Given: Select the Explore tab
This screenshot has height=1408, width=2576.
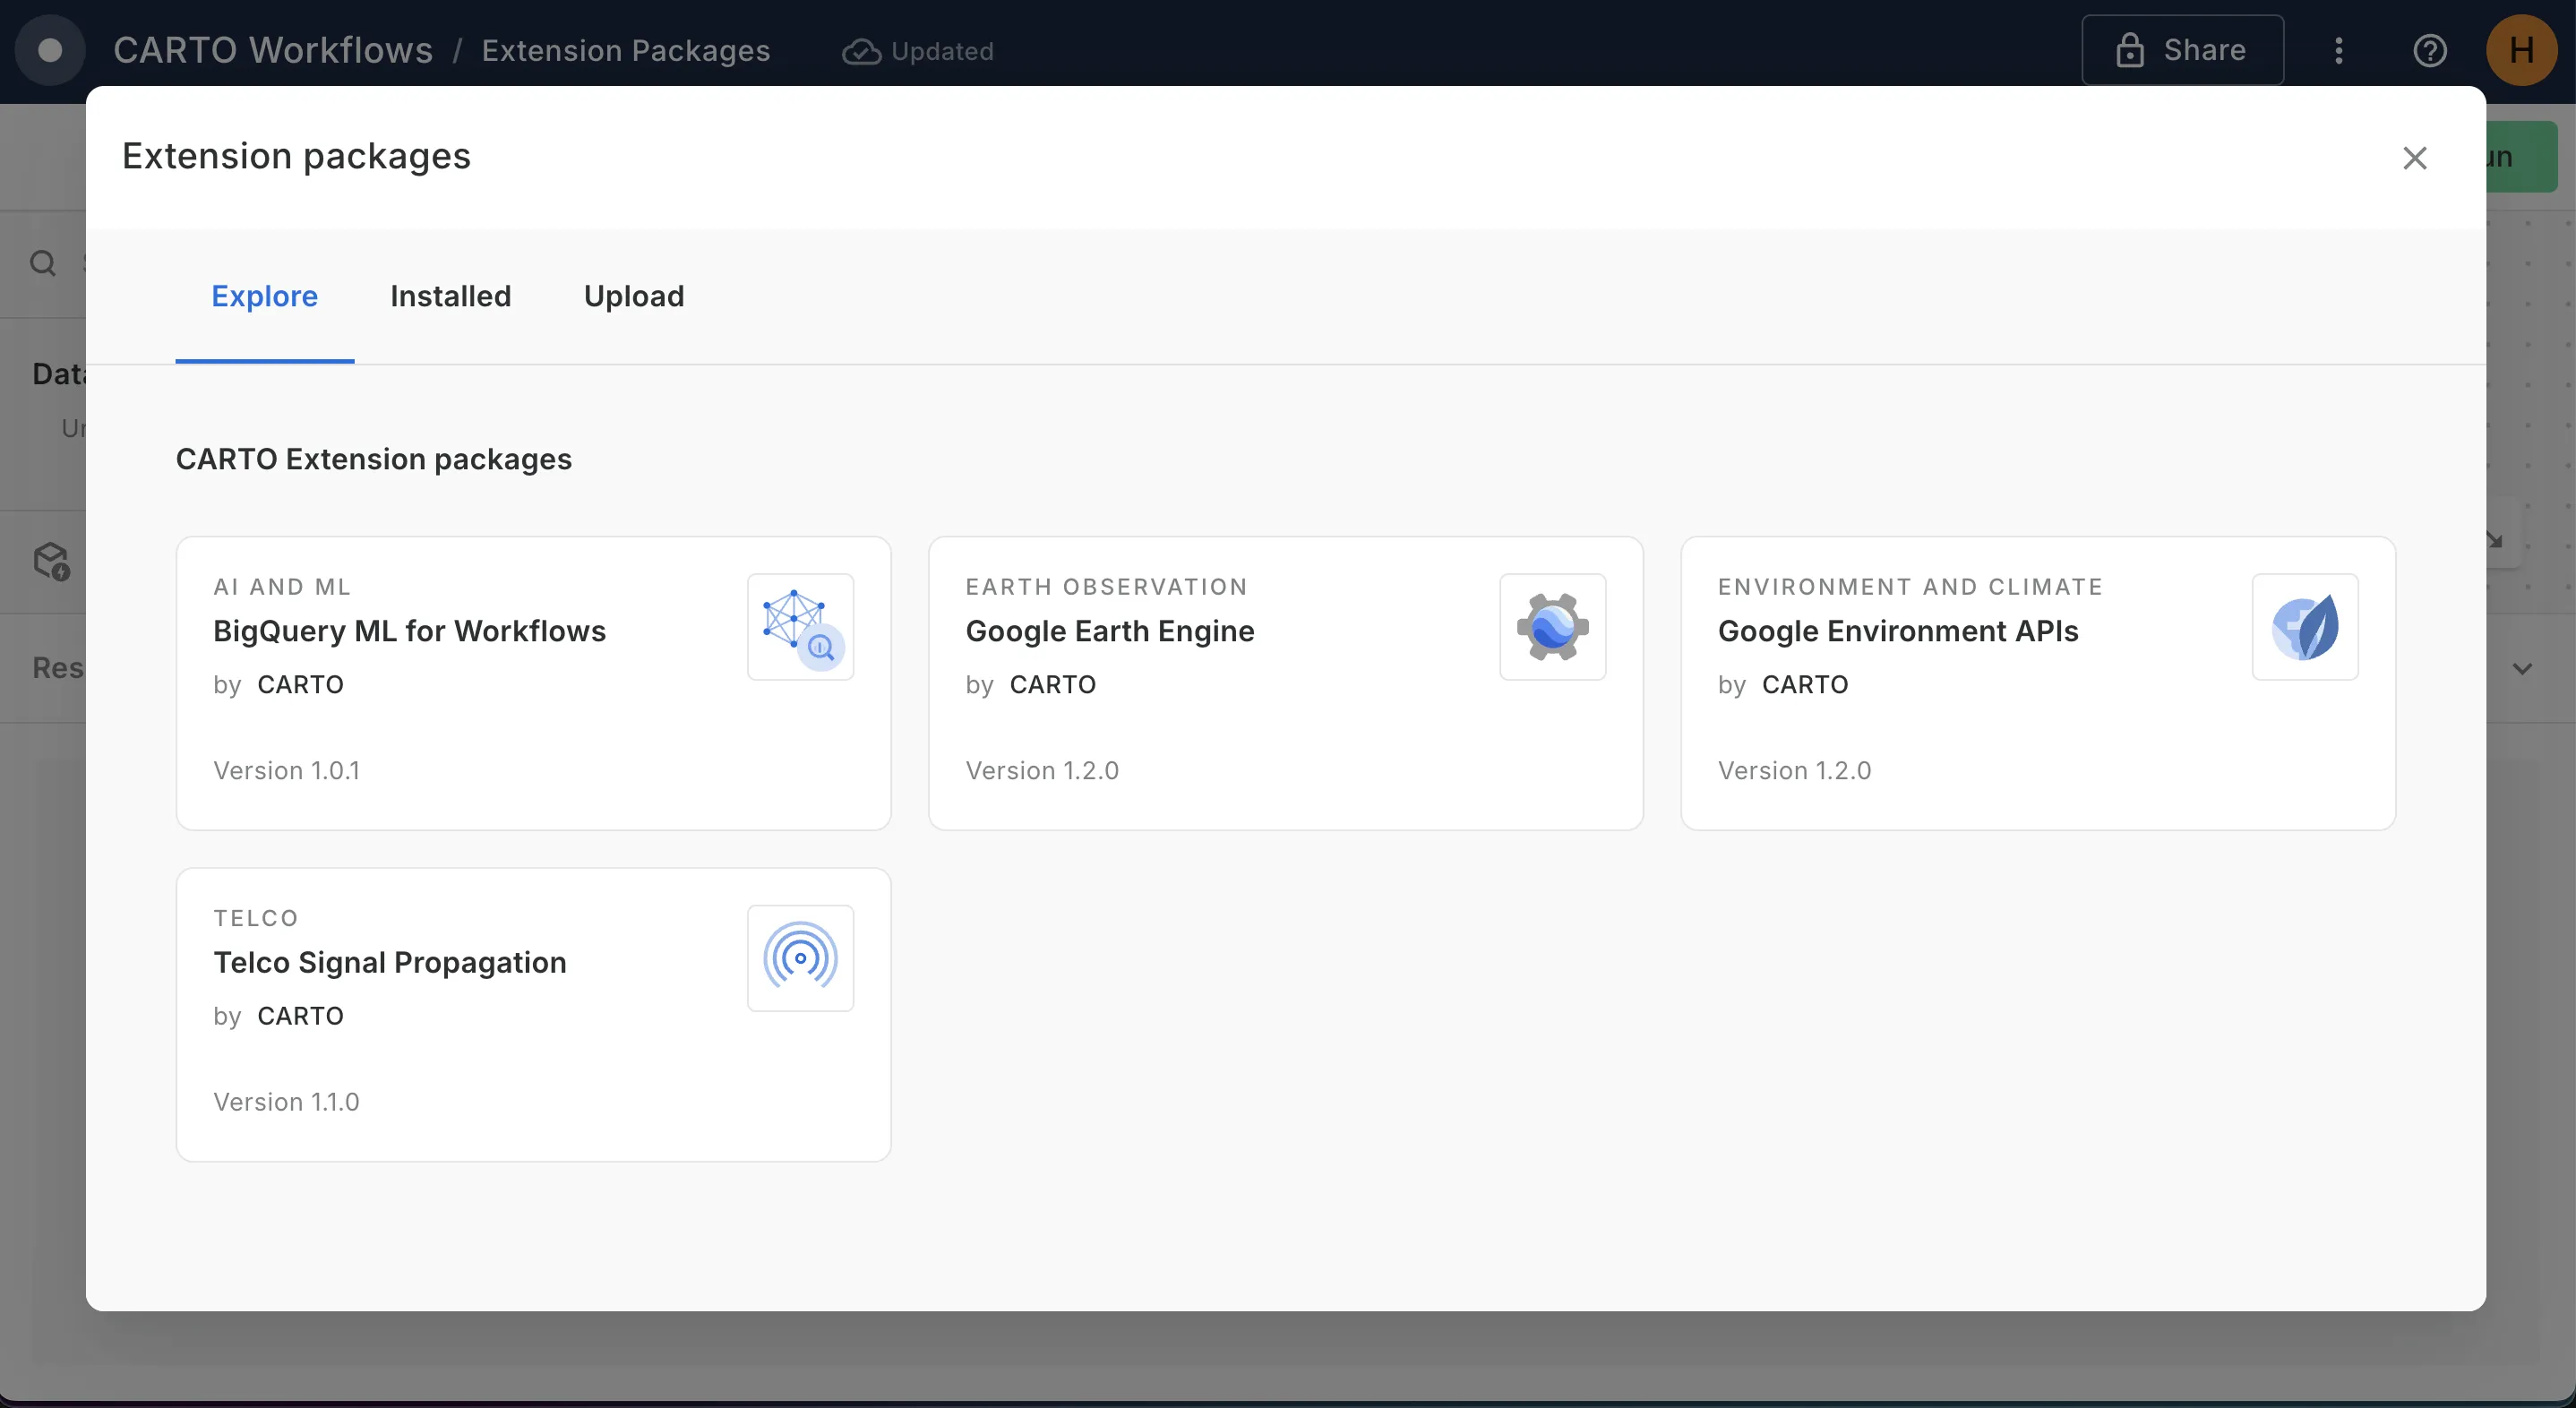Looking at the screenshot, I should [264, 296].
